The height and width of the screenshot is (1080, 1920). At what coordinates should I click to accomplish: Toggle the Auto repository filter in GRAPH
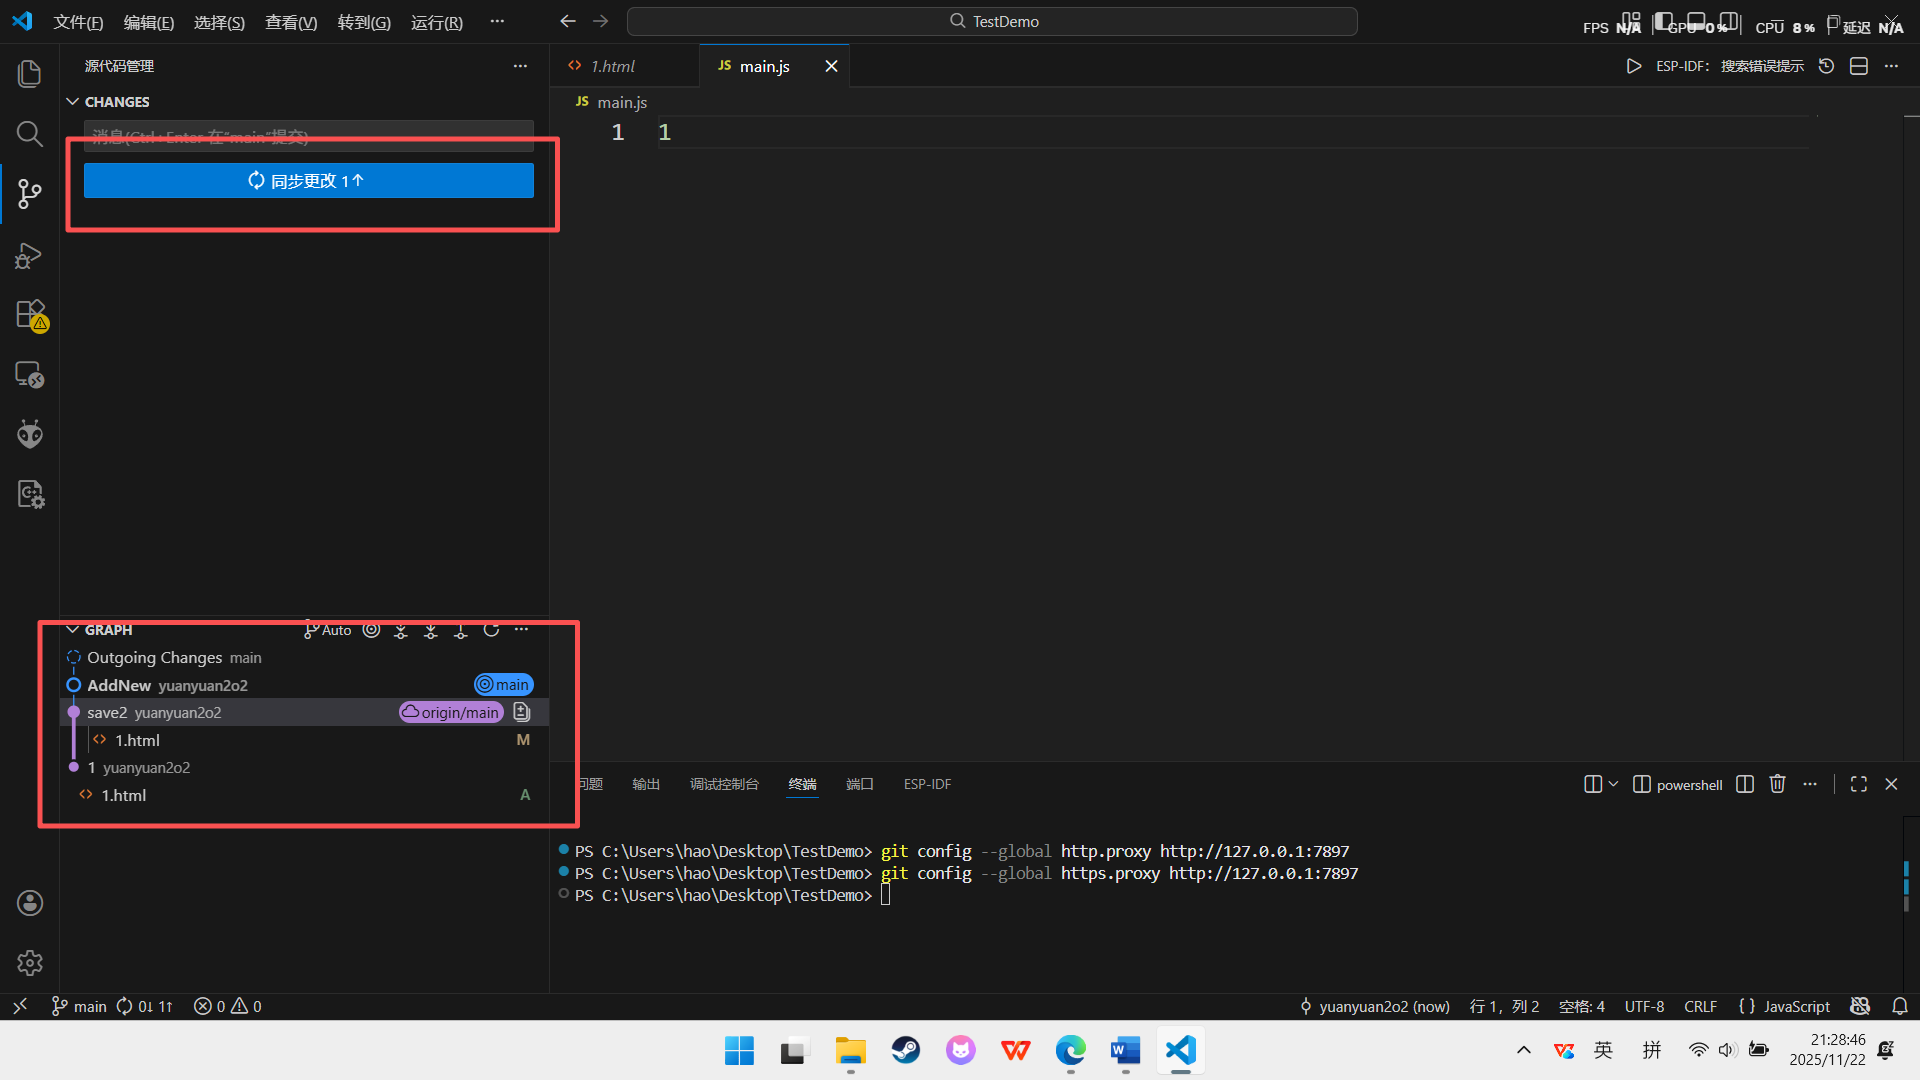click(x=327, y=629)
